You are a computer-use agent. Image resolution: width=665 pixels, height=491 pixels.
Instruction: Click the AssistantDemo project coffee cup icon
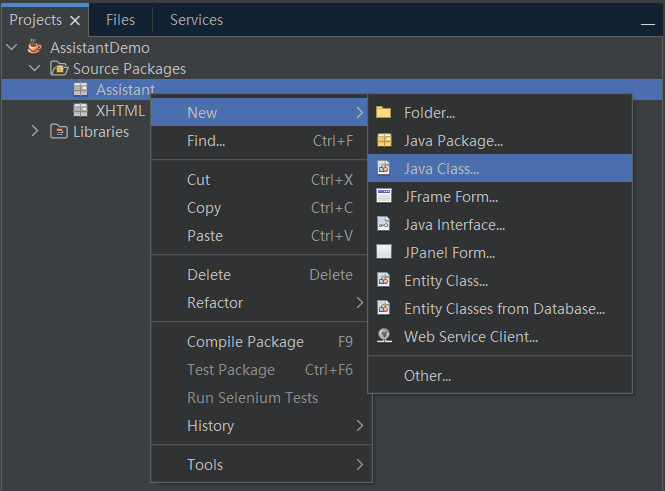[x=35, y=47]
